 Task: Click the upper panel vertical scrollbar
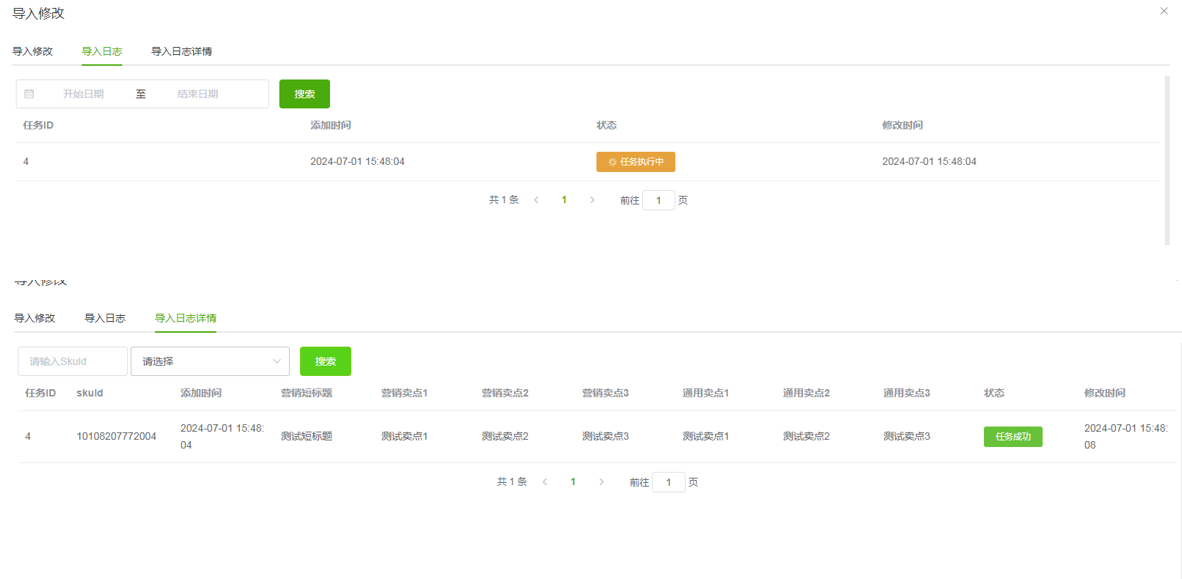tap(1167, 160)
